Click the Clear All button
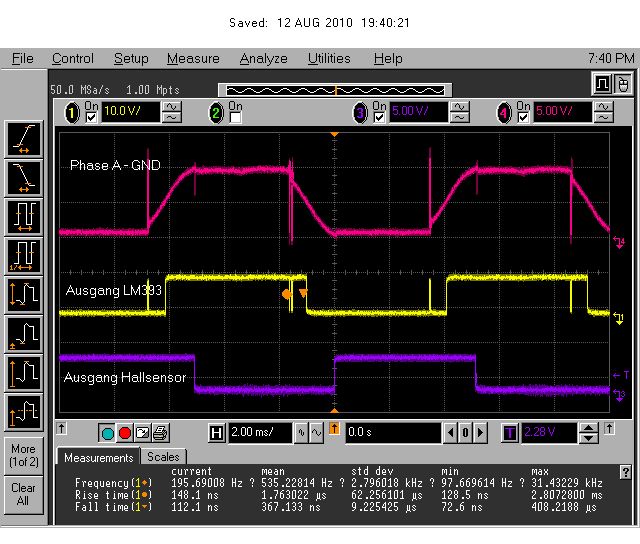Viewport: 640px width, 544px height. coord(24,494)
